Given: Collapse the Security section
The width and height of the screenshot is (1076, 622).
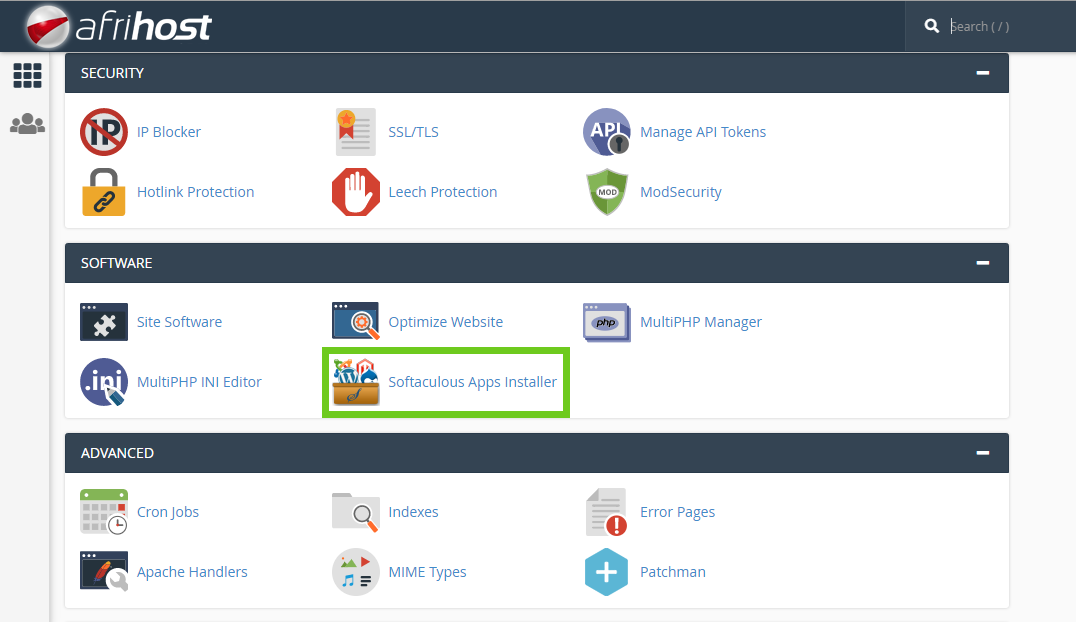Looking at the screenshot, I should pos(982,73).
